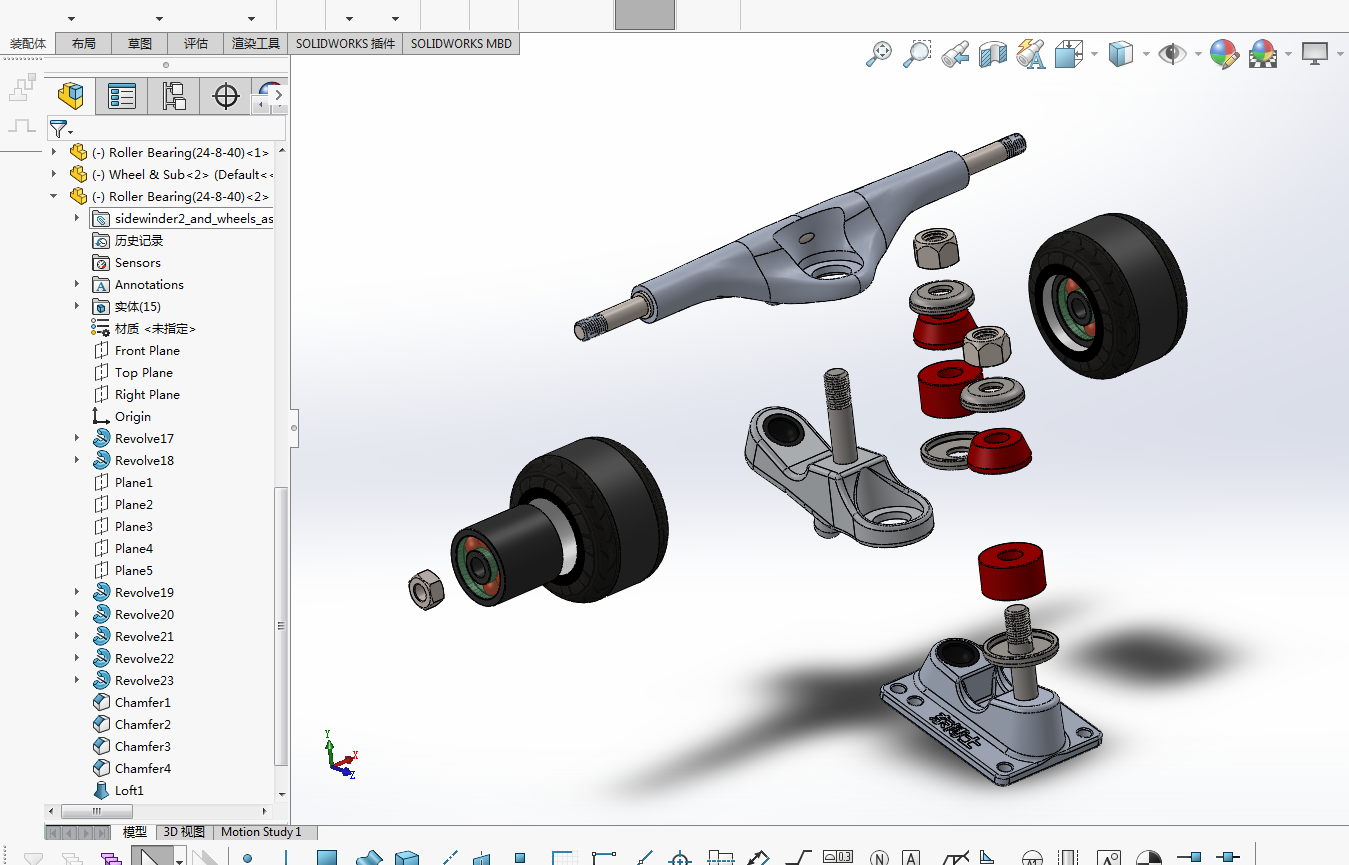Expand the Revolve17 feature
Image resolution: width=1349 pixels, height=865 pixels.
(77, 439)
